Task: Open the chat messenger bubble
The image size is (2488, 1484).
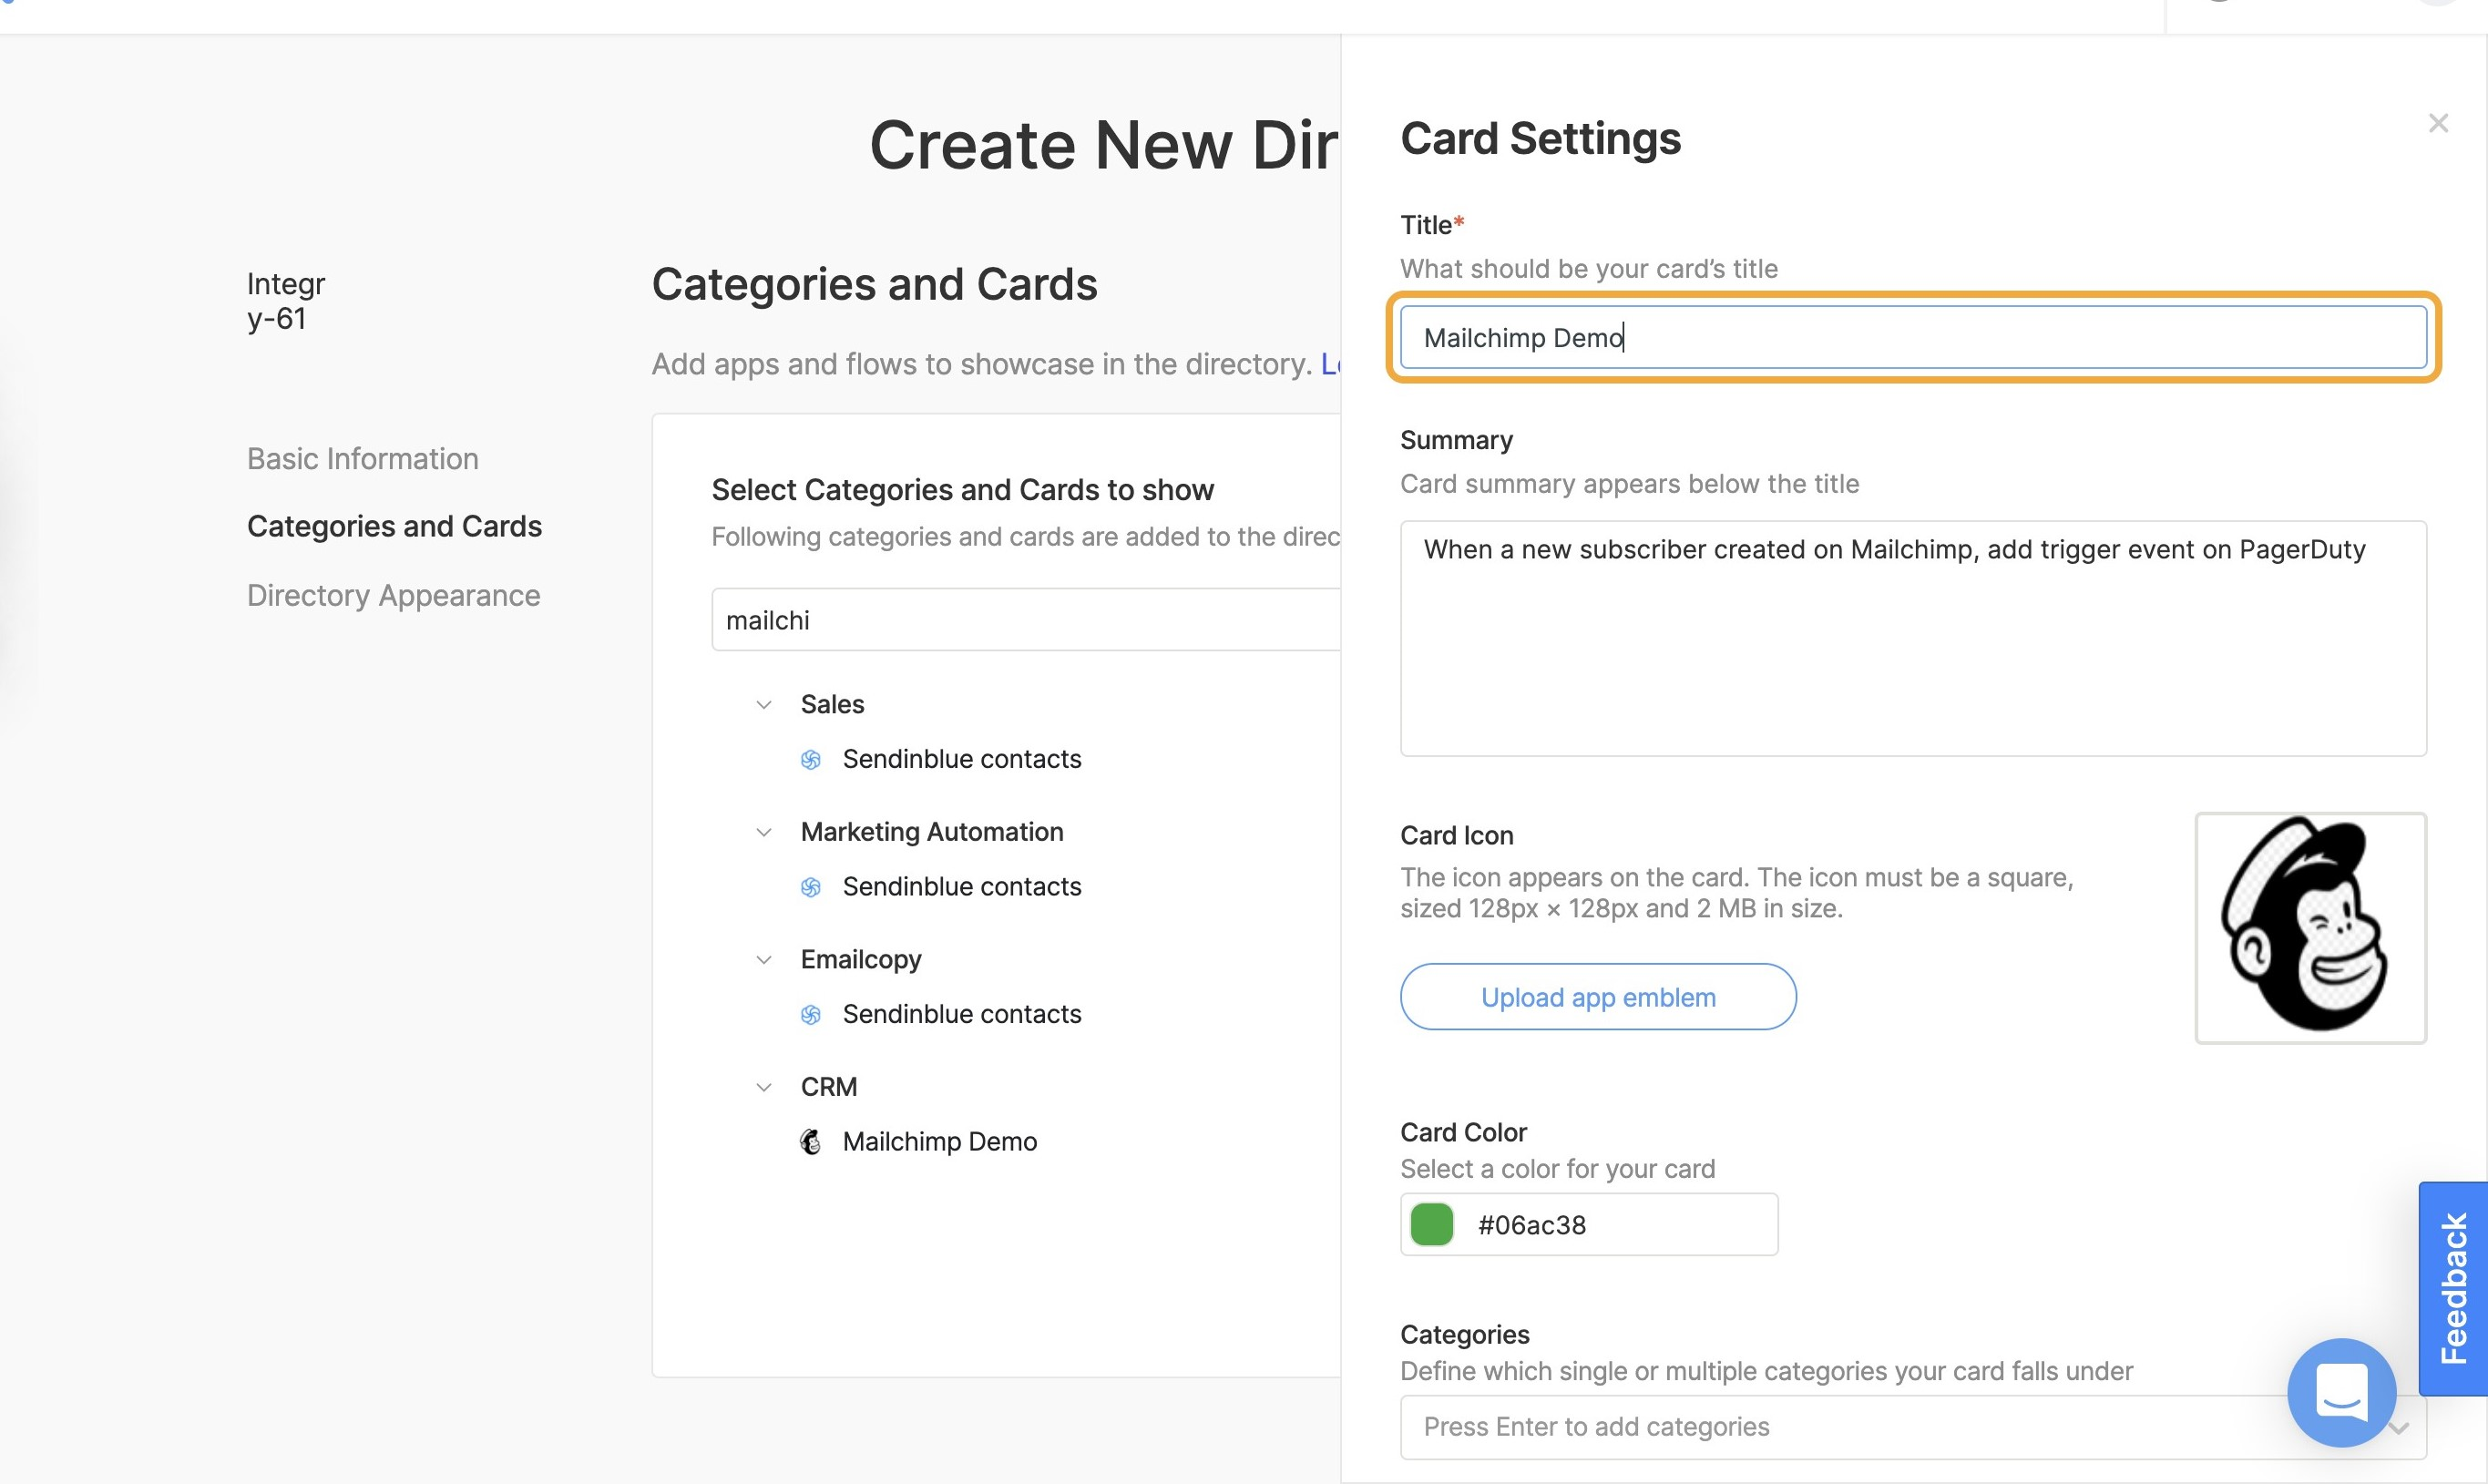Action: point(2341,1392)
